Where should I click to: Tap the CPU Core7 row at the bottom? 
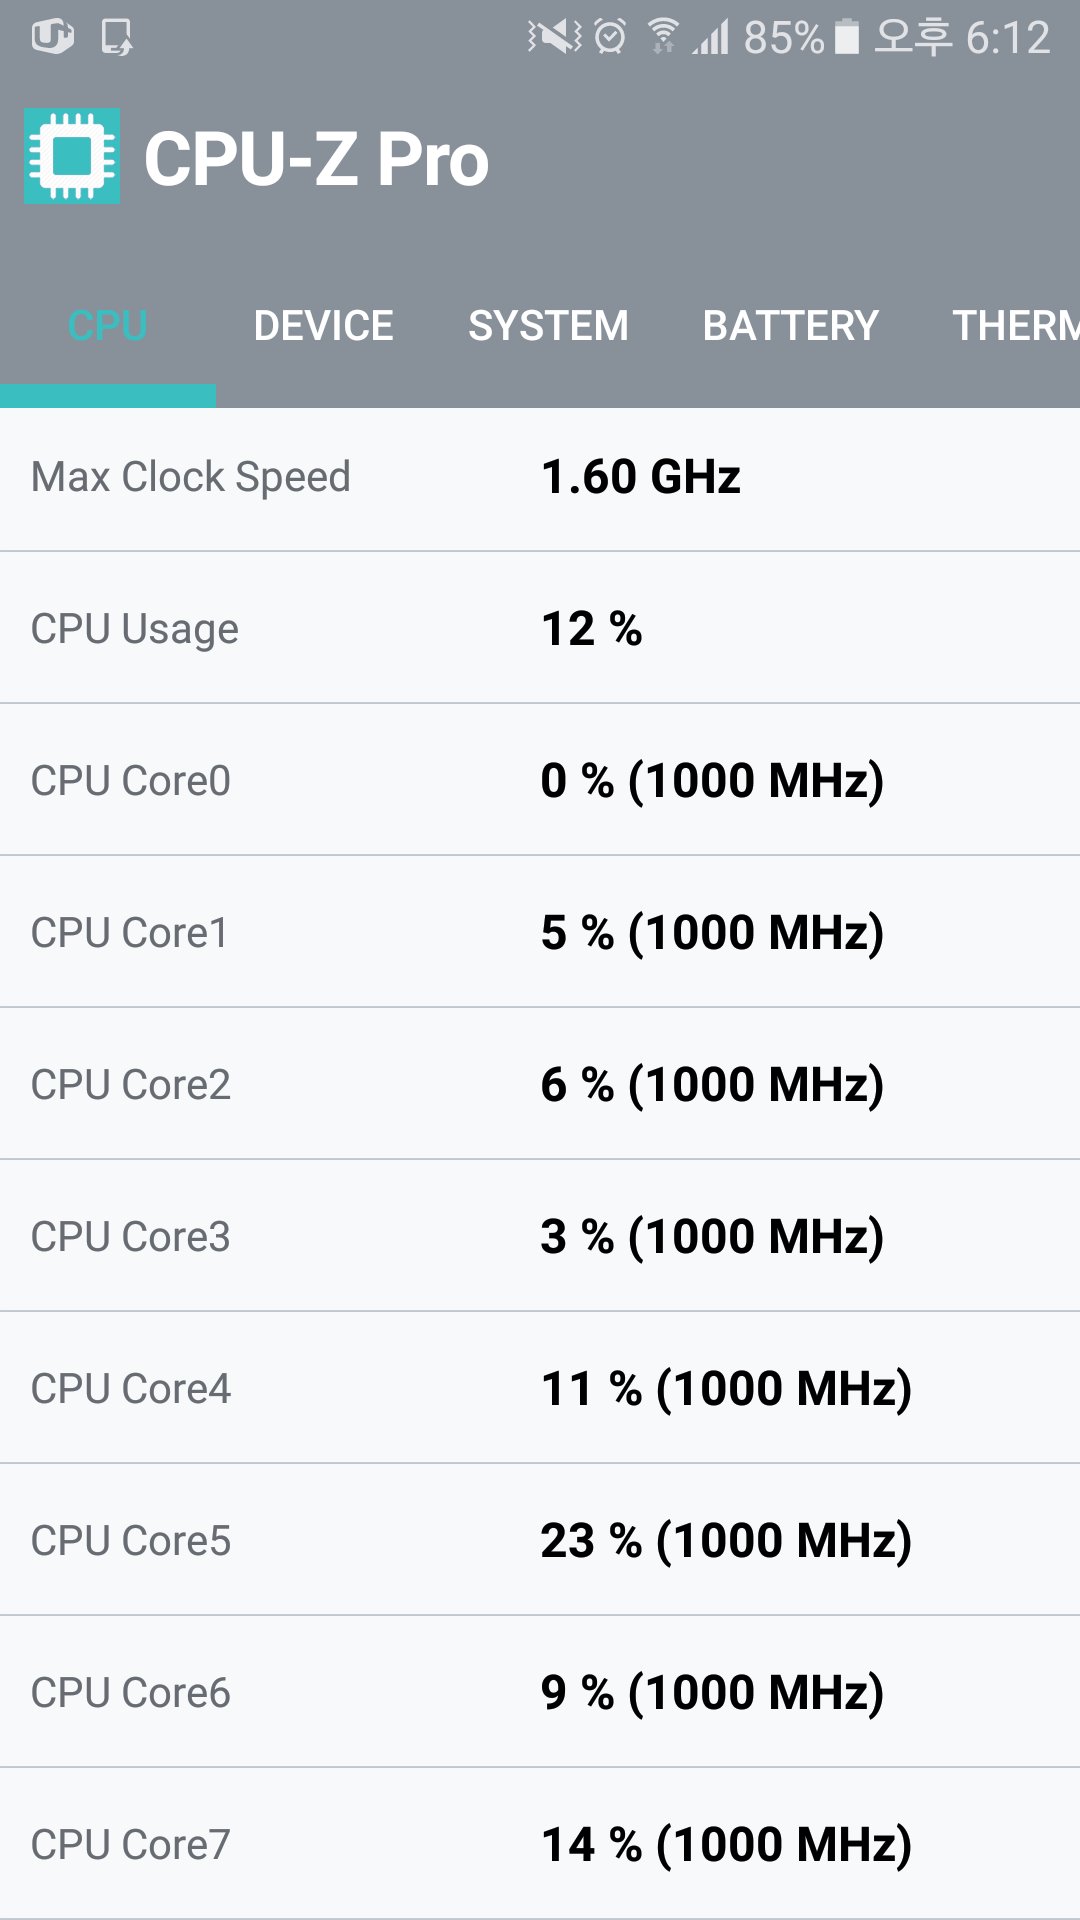point(540,1845)
